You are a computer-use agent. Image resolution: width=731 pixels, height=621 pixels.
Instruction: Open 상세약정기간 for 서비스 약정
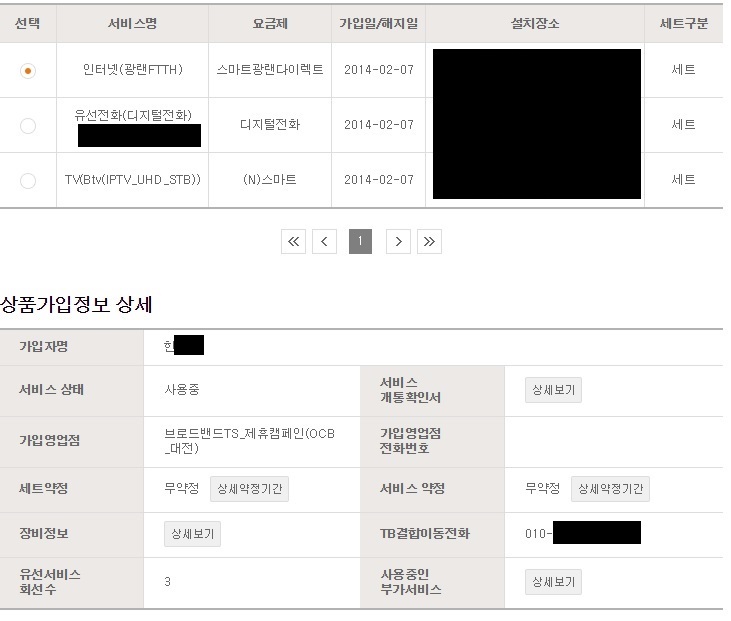pos(610,489)
